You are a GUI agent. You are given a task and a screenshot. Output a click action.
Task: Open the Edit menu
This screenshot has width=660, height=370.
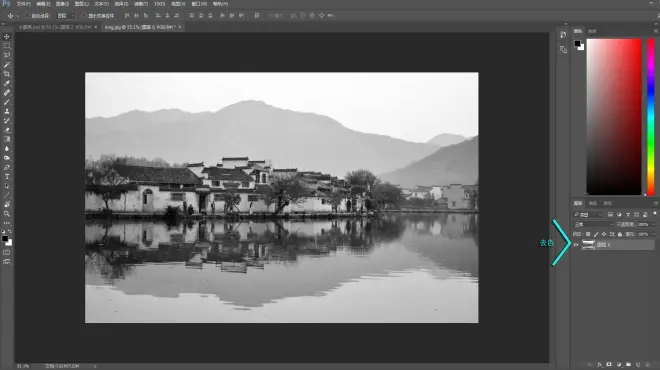(43, 4)
